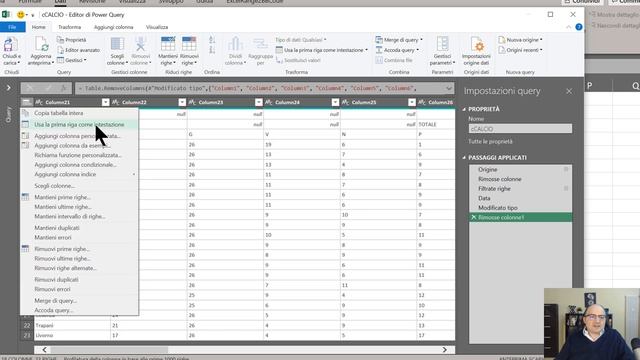Sort ascending with the A-Z icon
The image size is (640, 360).
click(x=212, y=40)
